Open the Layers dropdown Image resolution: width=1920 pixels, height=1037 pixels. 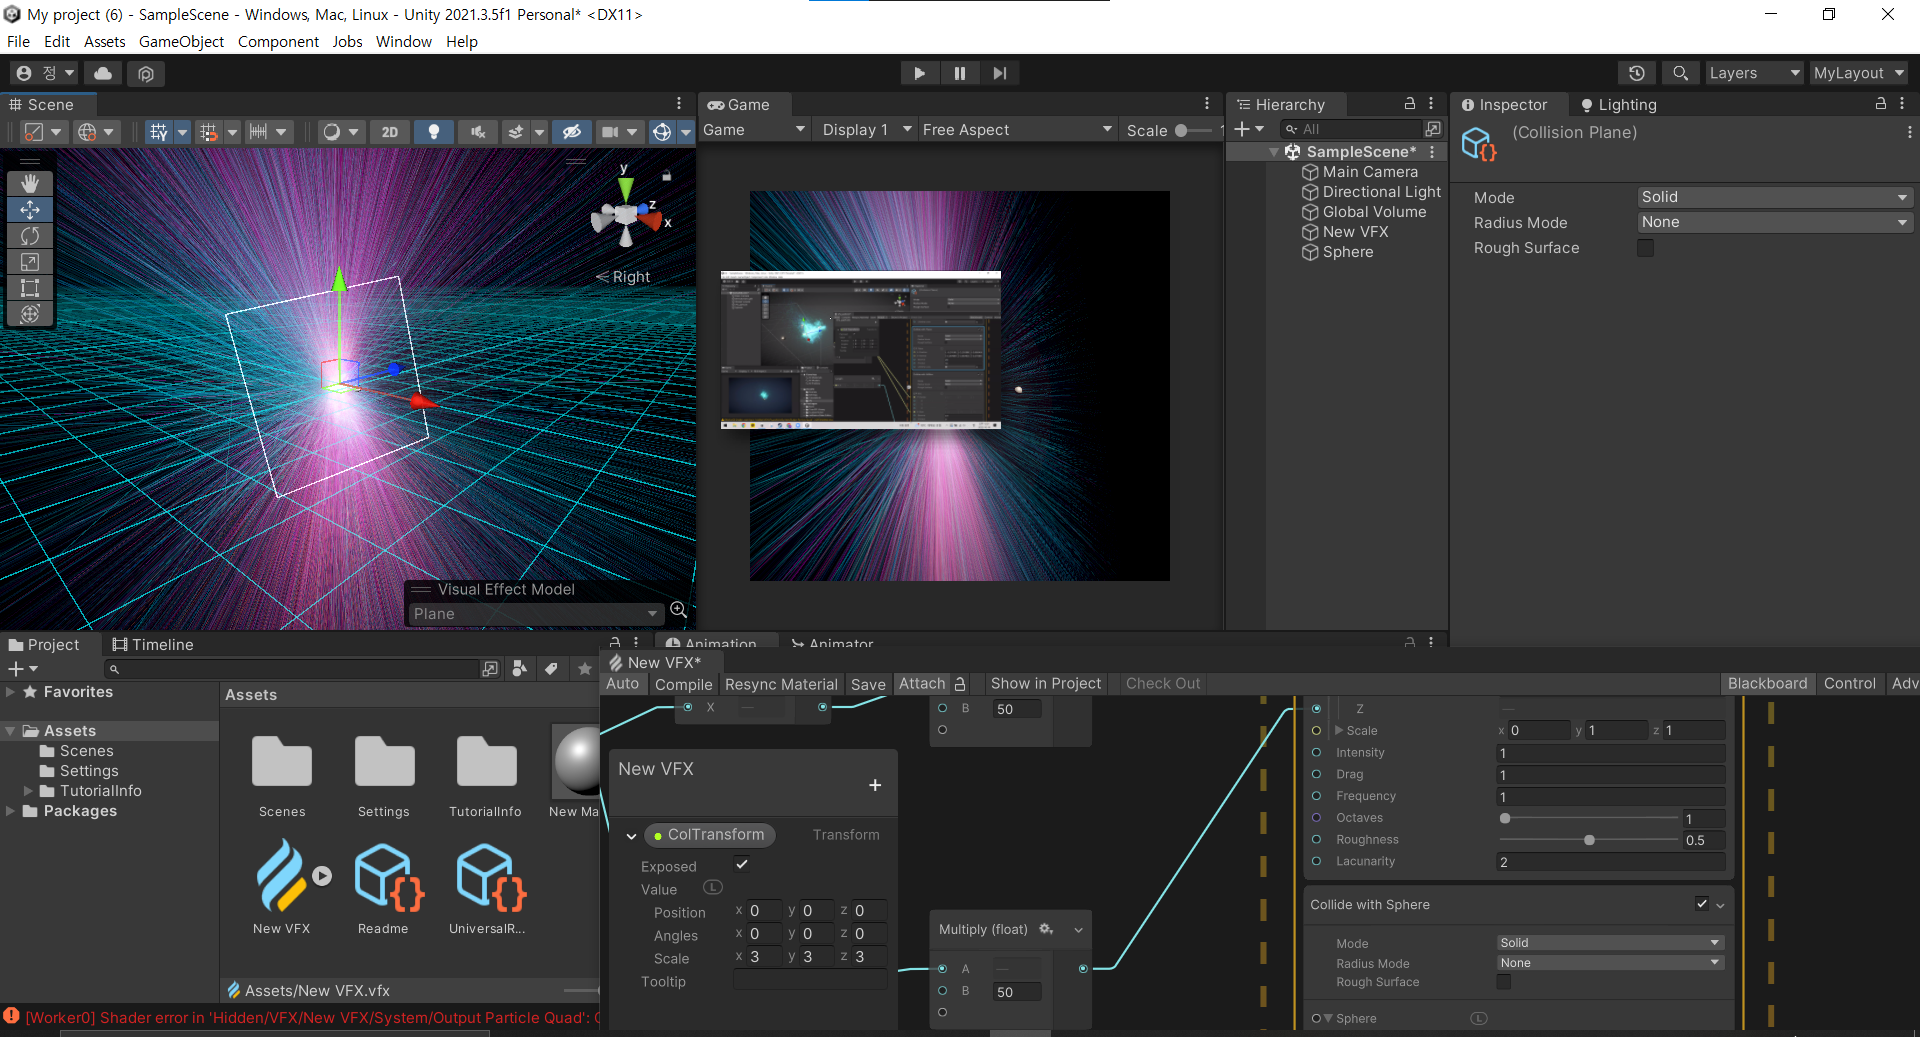coord(1753,73)
